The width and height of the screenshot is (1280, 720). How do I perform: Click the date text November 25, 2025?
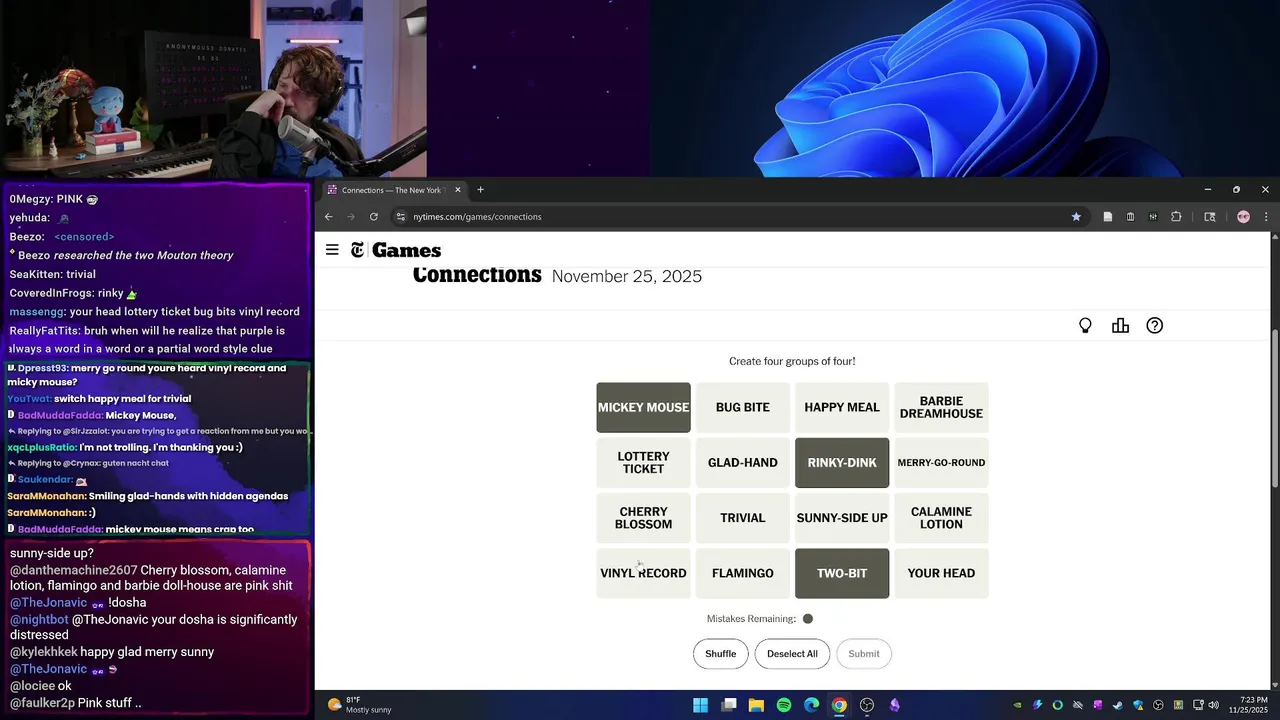[x=627, y=277]
